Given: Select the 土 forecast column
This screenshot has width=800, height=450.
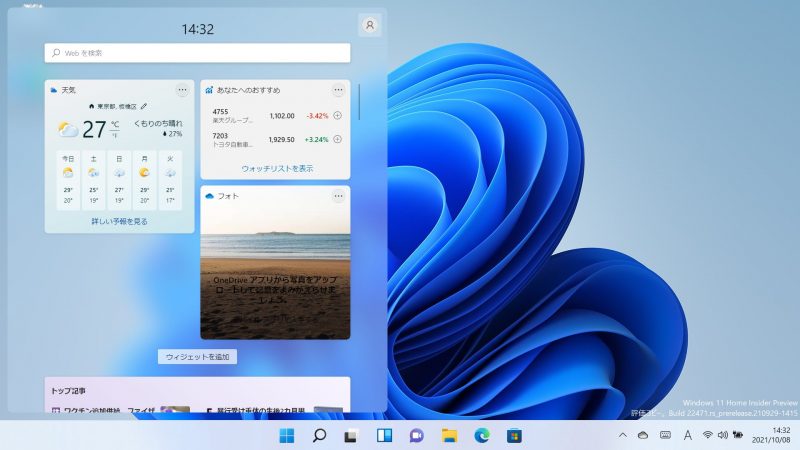Looking at the screenshot, I should [x=93, y=180].
